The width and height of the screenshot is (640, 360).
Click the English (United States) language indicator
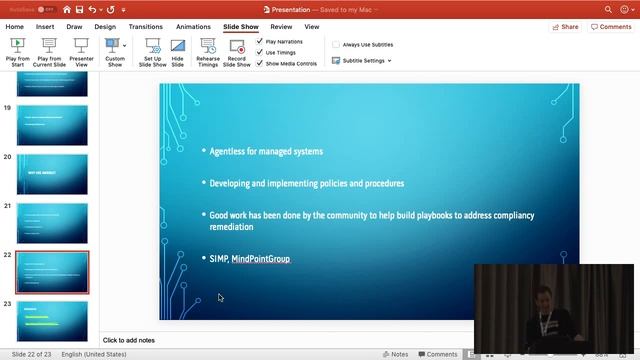[x=94, y=354]
